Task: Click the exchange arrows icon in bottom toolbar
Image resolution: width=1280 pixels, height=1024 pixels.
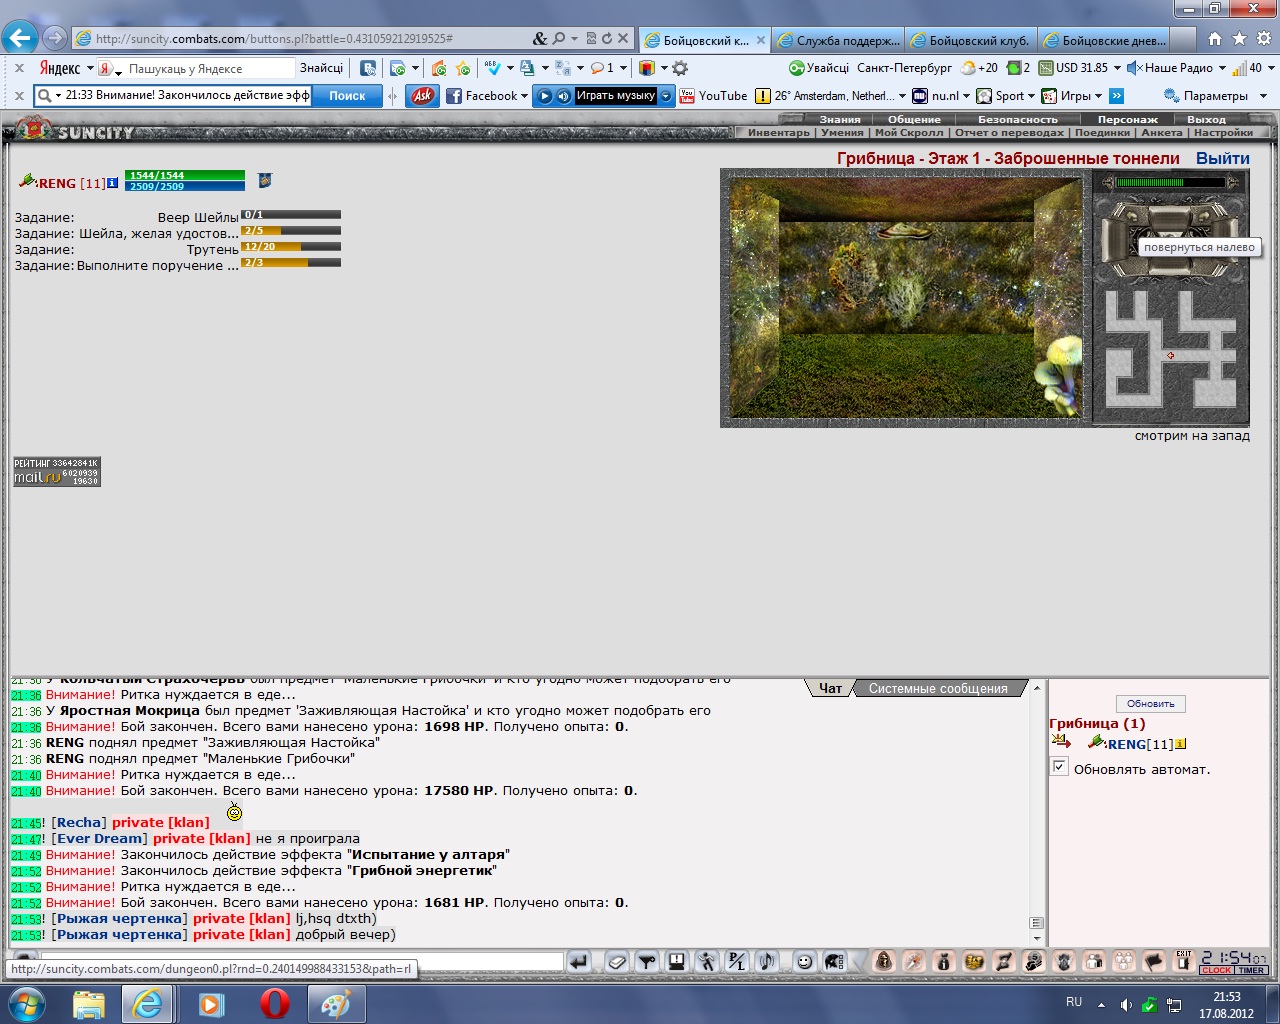Action: point(1004,962)
